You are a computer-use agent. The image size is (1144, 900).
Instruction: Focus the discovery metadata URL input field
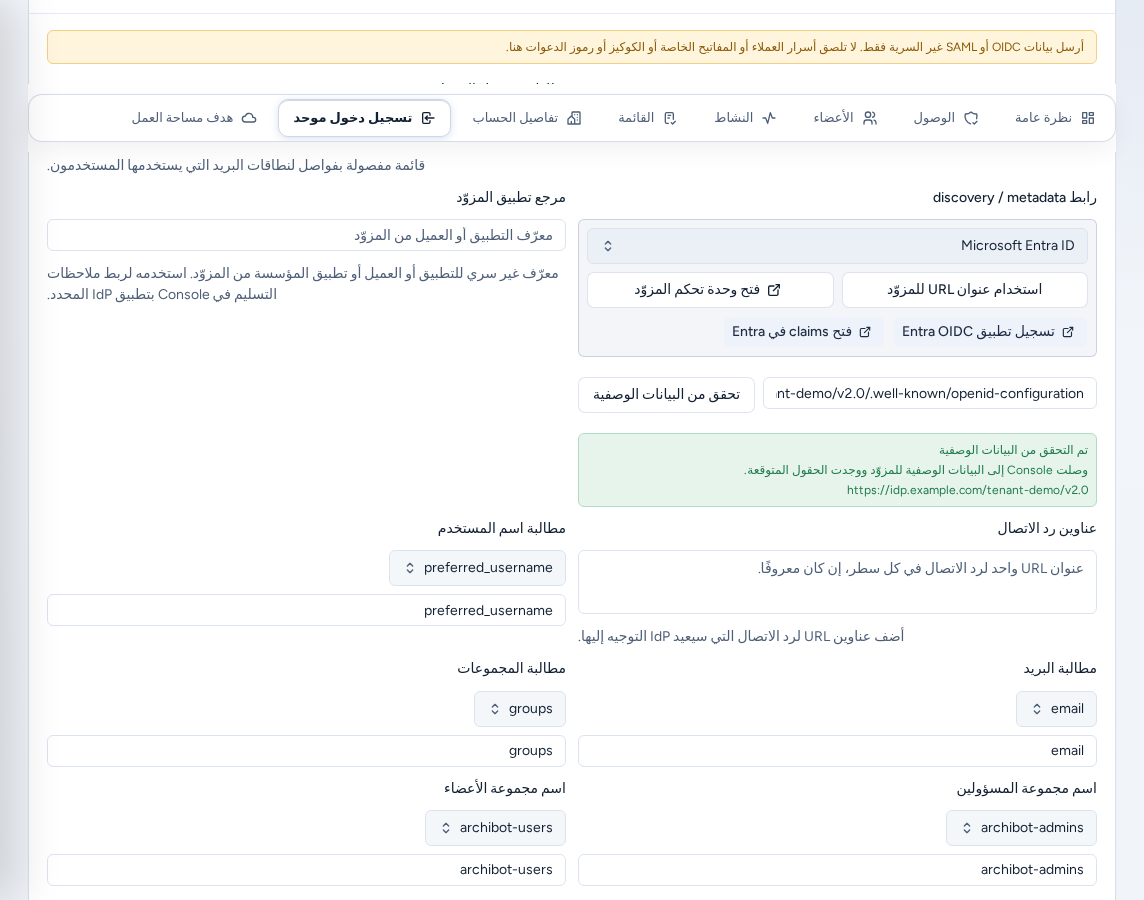click(930, 394)
